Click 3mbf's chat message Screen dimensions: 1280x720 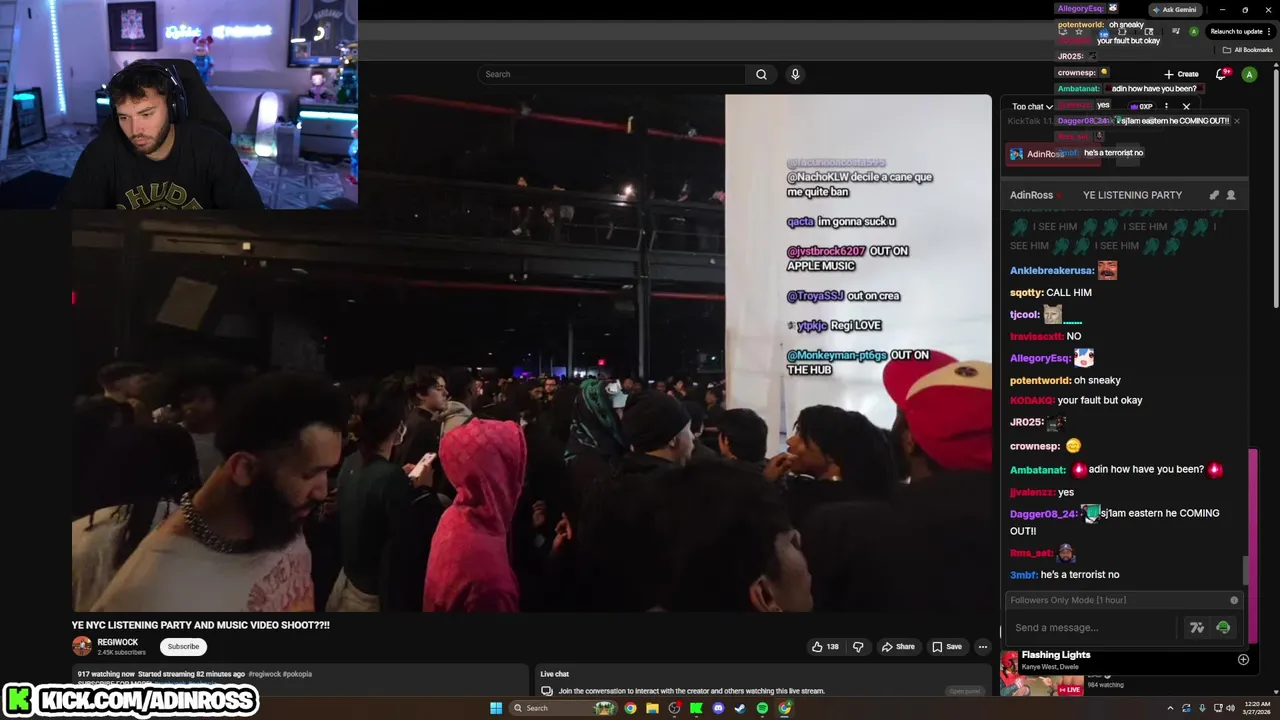pos(1080,575)
